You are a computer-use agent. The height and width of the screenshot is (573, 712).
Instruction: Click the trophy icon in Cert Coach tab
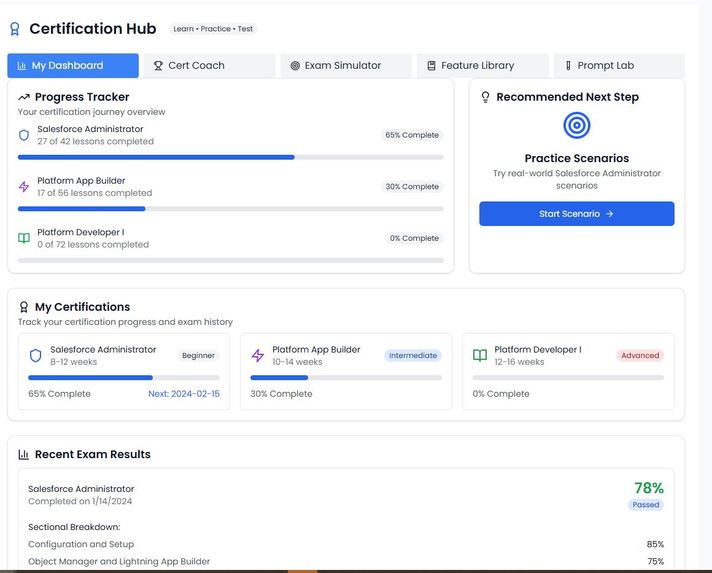tap(158, 66)
